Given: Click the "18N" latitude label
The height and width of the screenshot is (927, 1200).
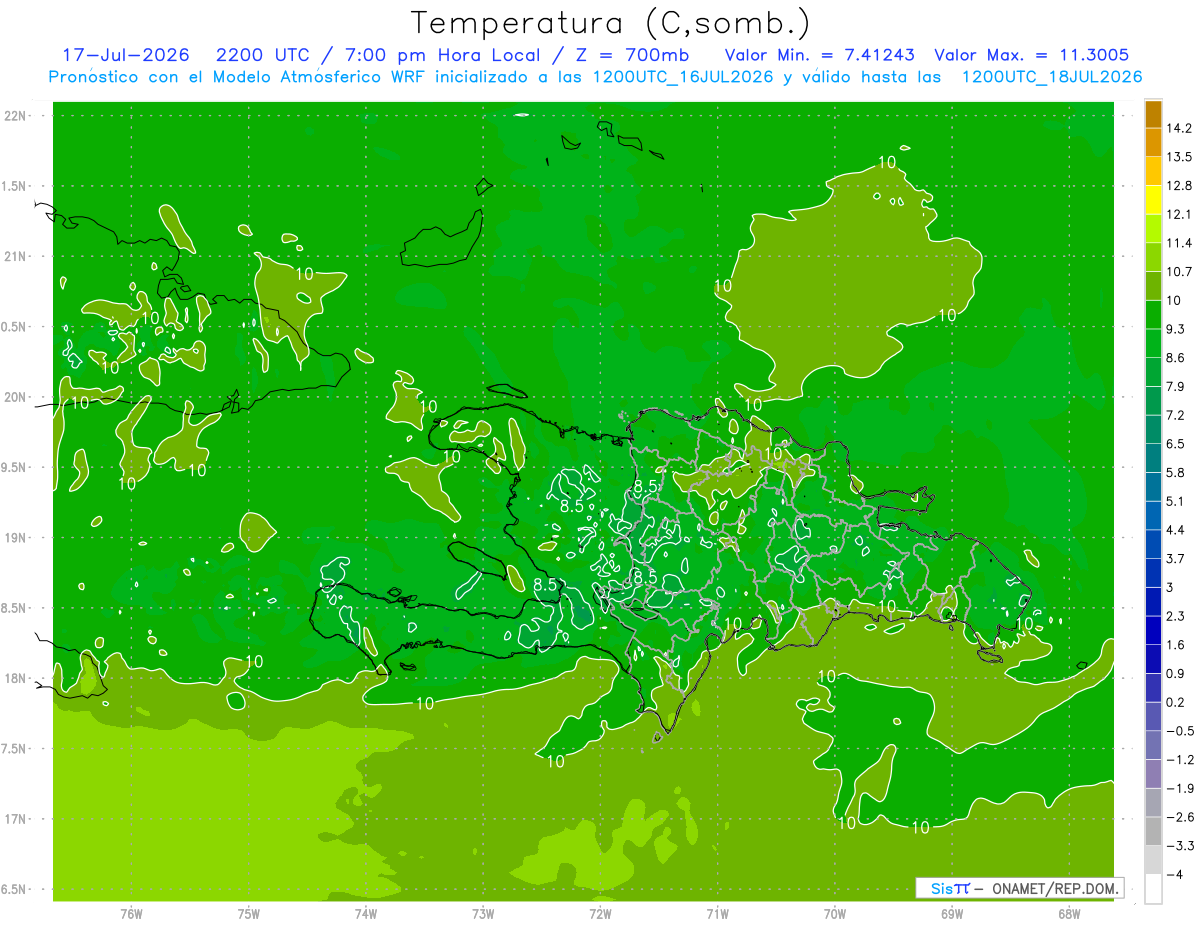Looking at the screenshot, I should (15, 679).
